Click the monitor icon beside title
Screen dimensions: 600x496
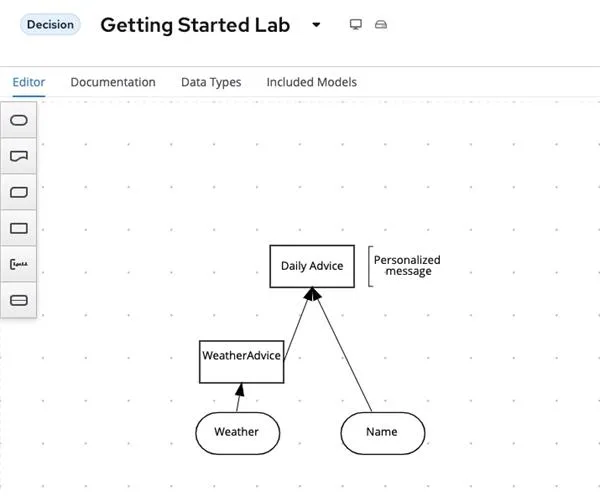(x=356, y=25)
